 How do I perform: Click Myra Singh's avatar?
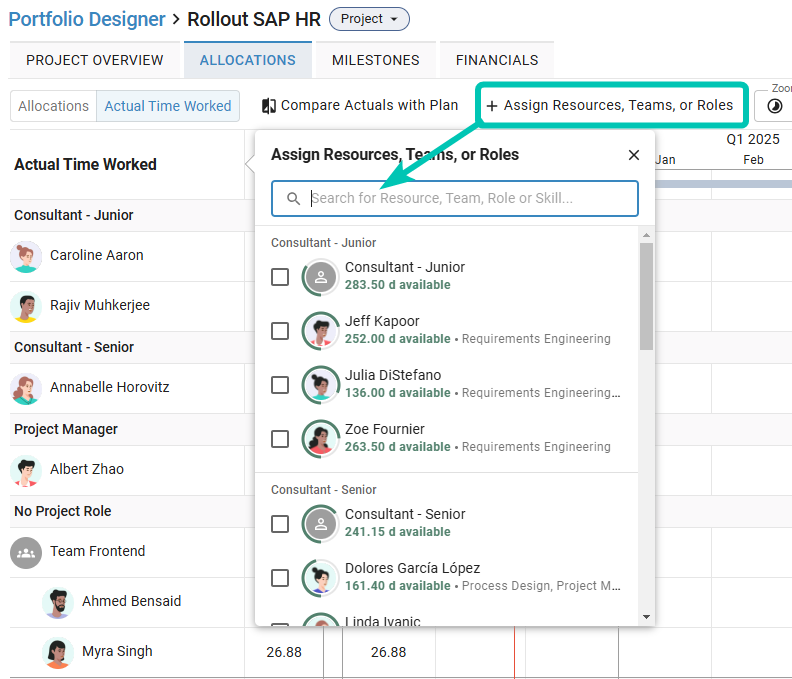point(58,653)
